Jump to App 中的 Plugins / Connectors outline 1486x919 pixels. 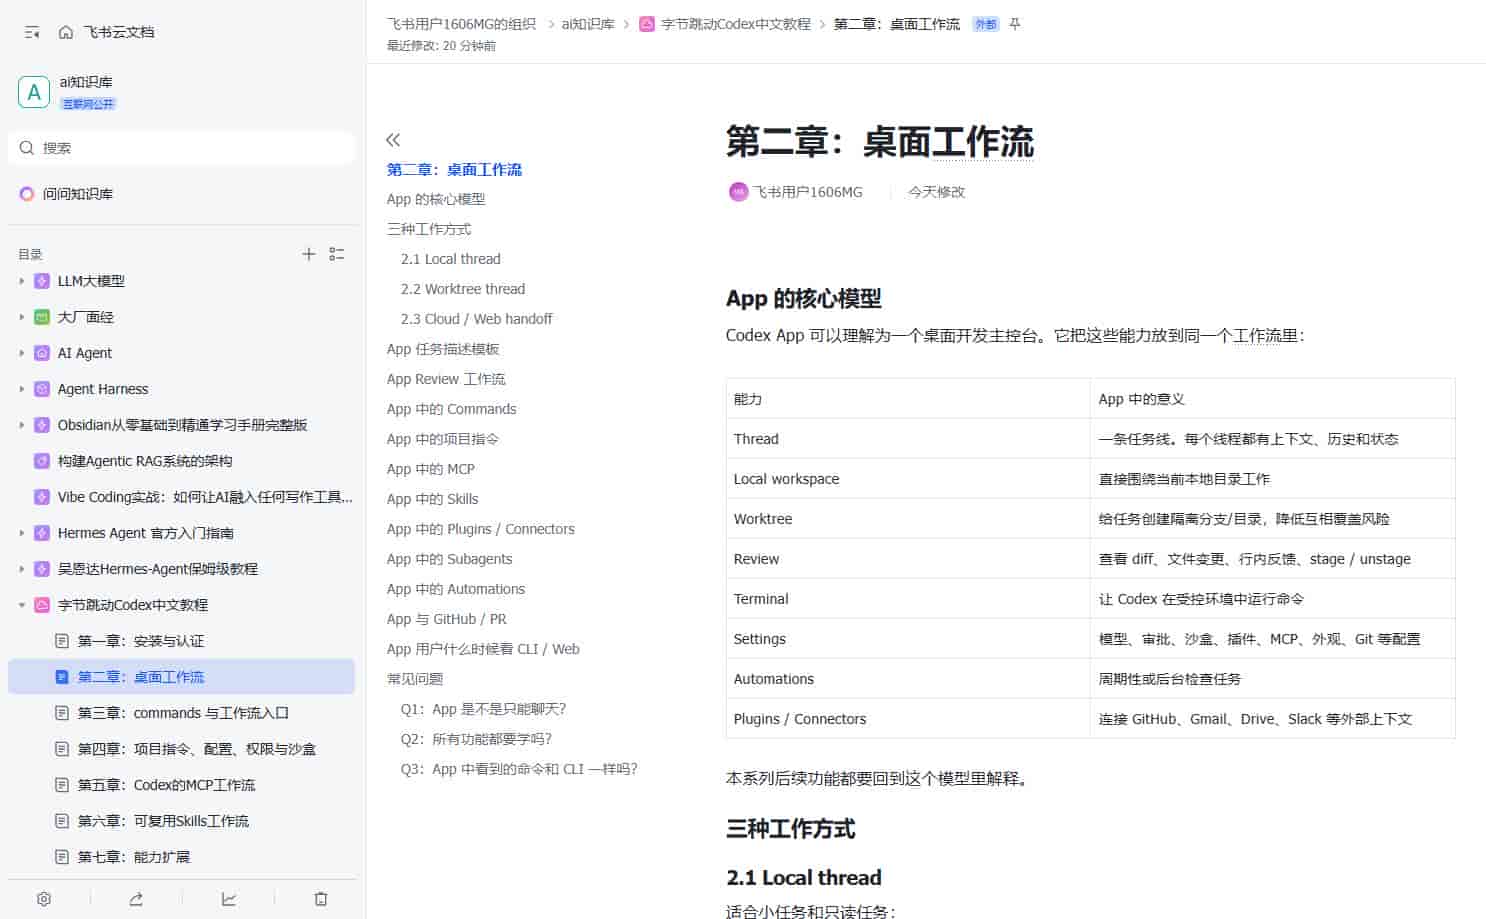pyautogui.click(x=481, y=529)
